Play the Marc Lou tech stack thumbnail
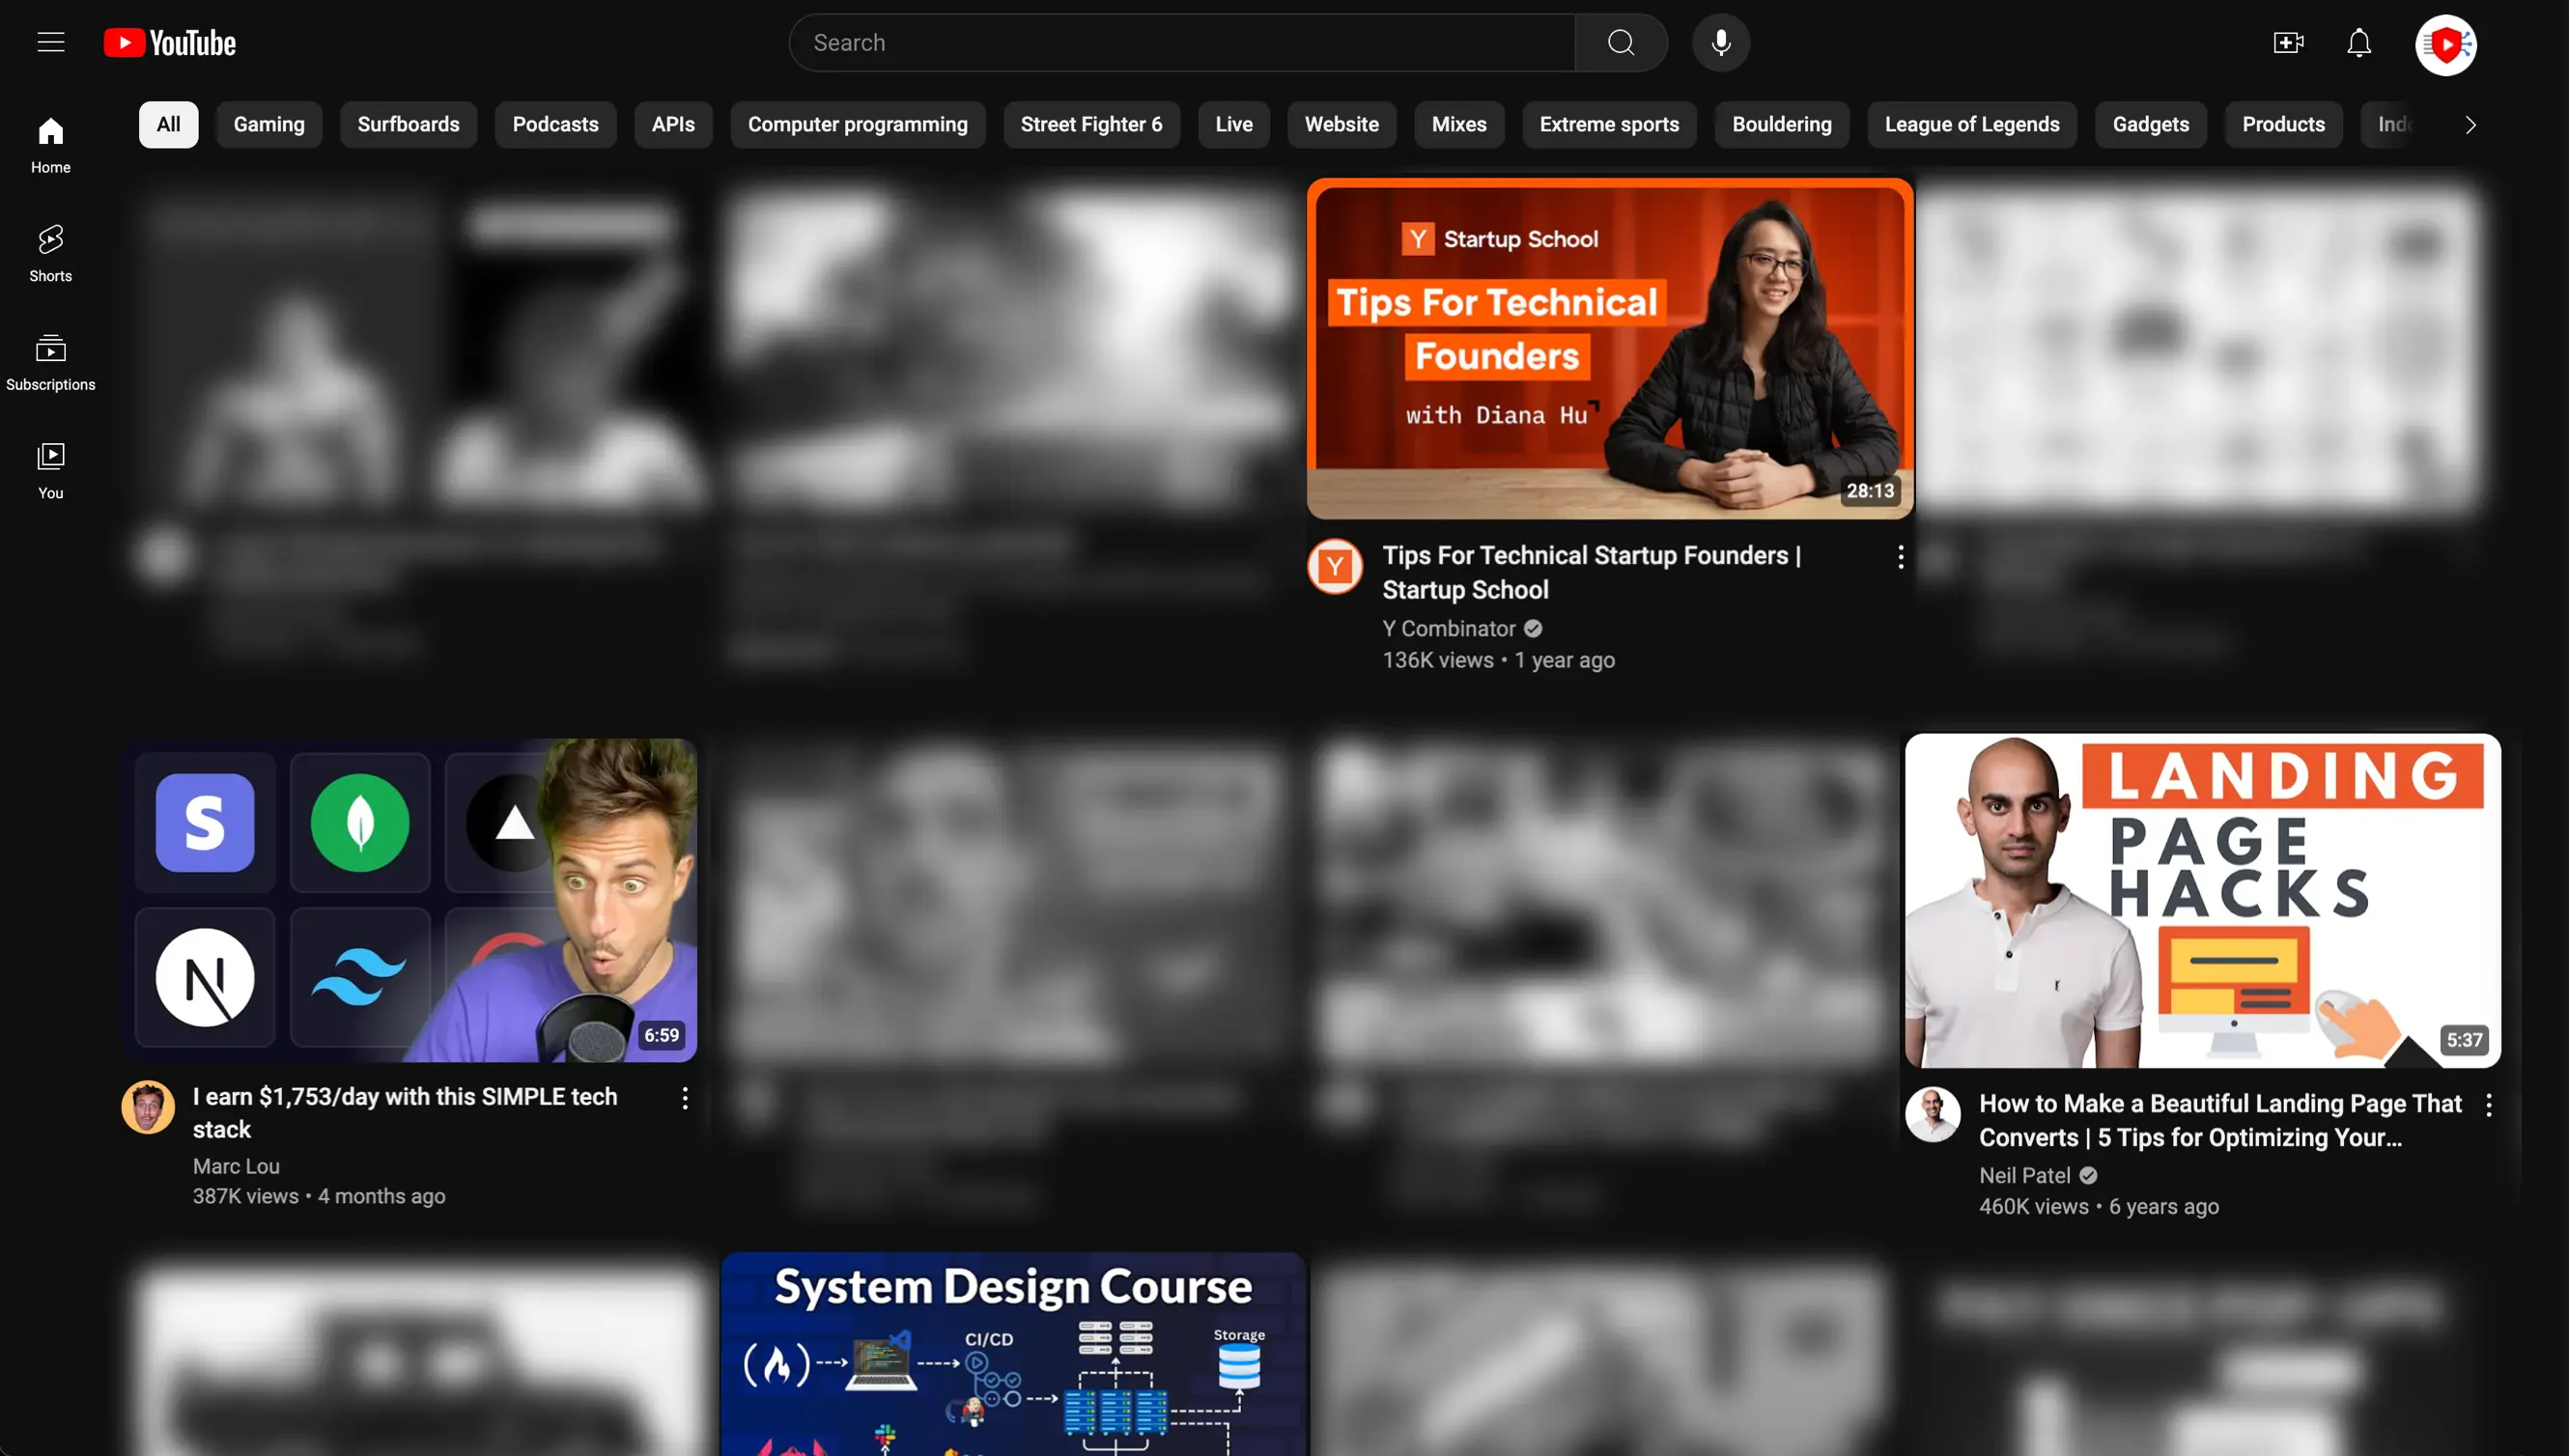The height and width of the screenshot is (1456, 2569). point(410,900)
